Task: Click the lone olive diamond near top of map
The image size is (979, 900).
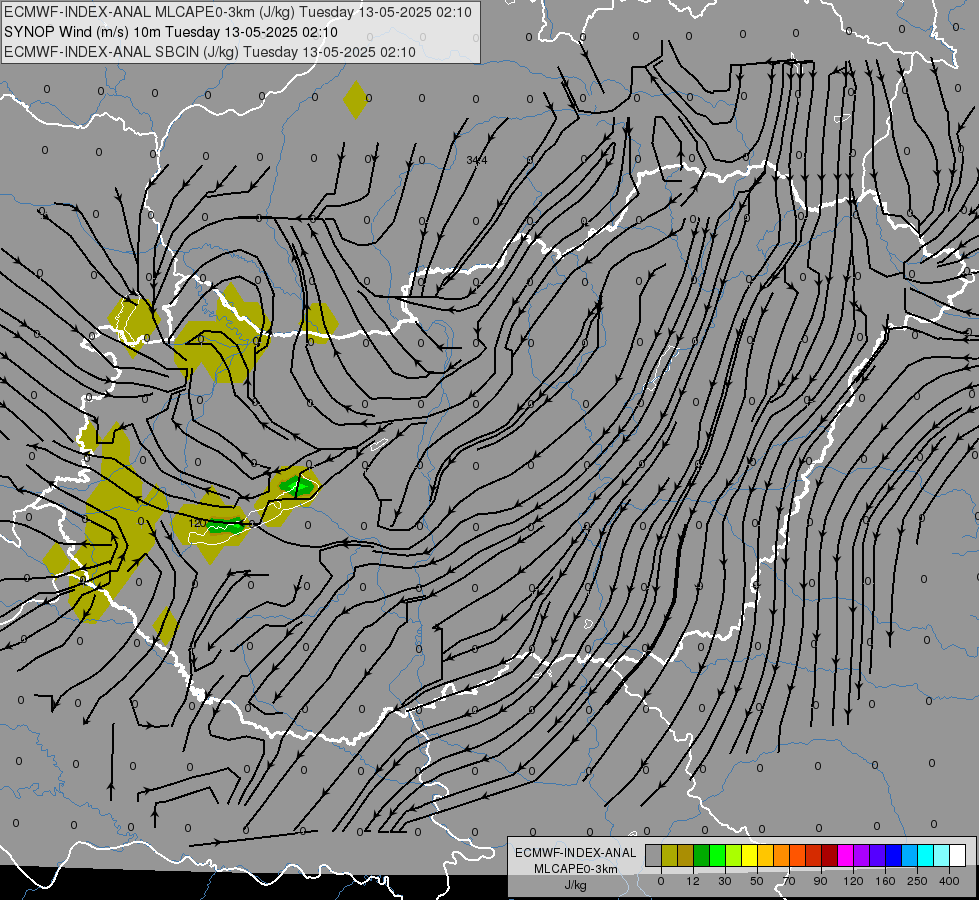Action: 355,100
